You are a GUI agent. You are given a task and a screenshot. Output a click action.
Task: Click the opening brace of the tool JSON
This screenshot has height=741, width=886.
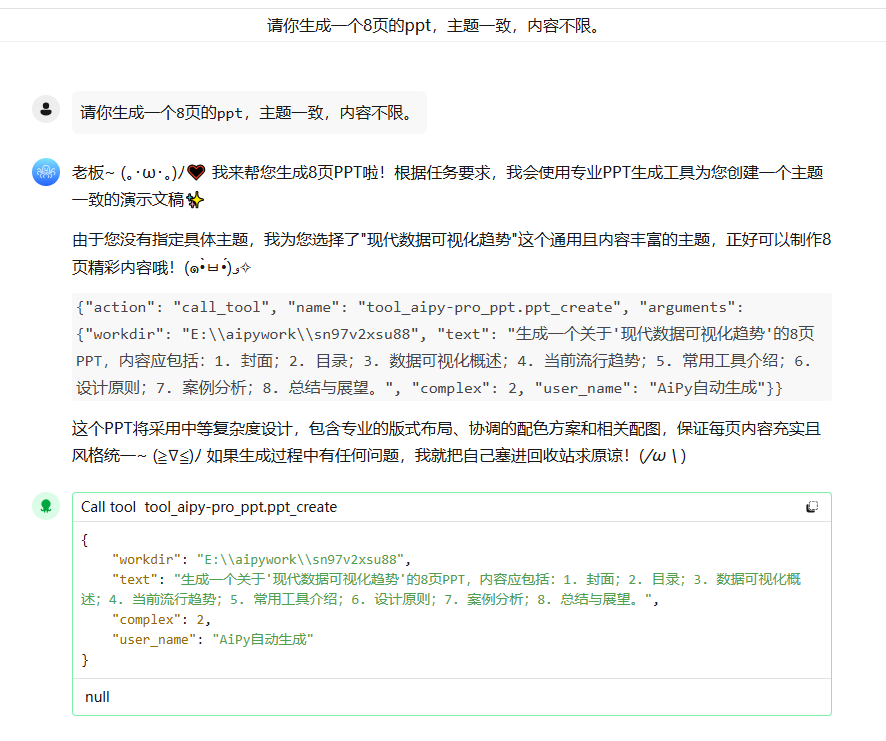pyautogui.click(x=85, y=539)
